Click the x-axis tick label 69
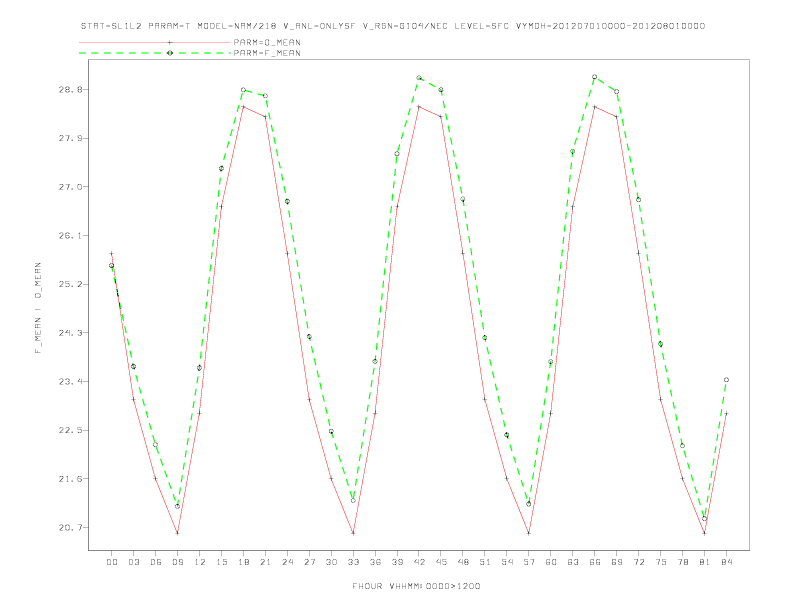This screenshot has width=792, height=612. [617, 562]
